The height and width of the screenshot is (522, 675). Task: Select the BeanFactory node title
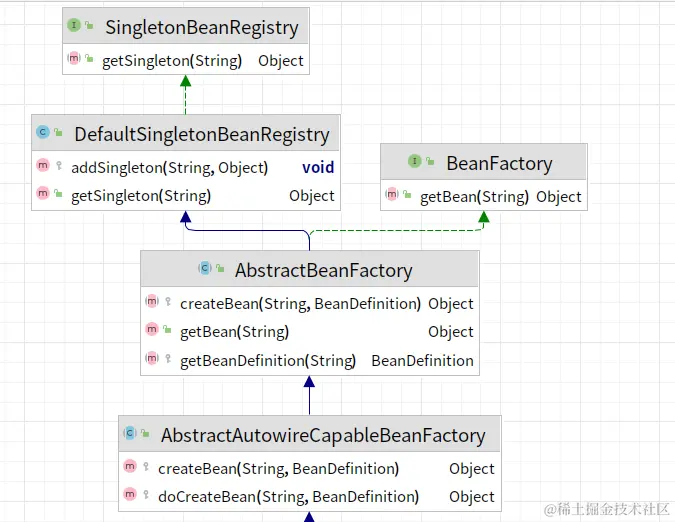coord(499,164)
